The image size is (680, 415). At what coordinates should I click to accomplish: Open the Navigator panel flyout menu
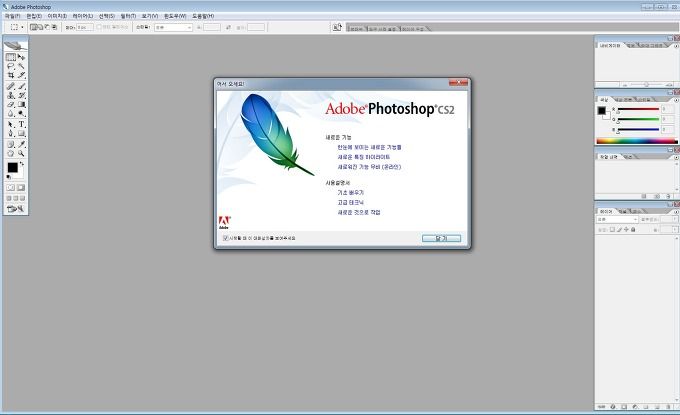pos(676,46)
